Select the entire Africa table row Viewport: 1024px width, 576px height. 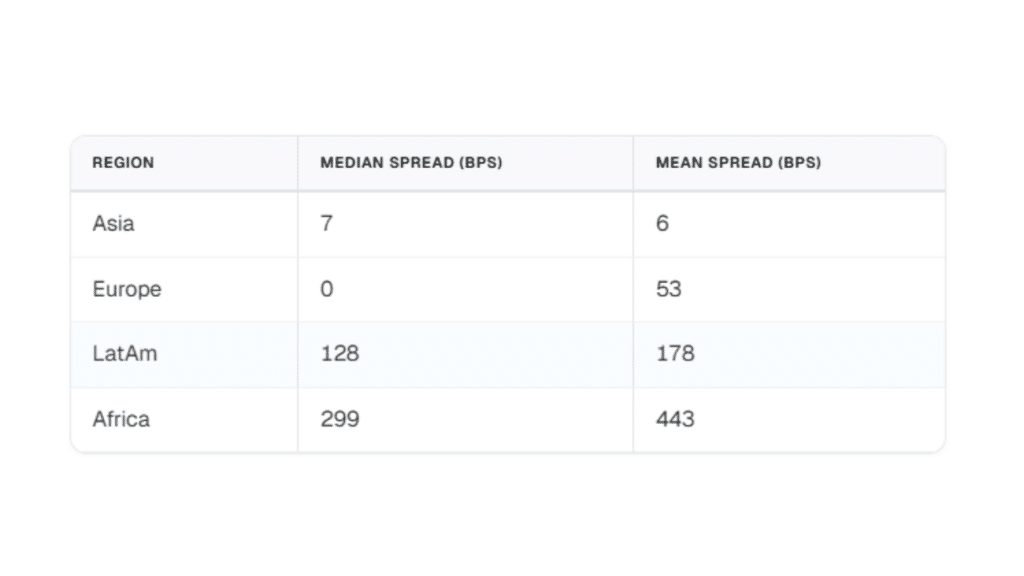tap(508, 419)
